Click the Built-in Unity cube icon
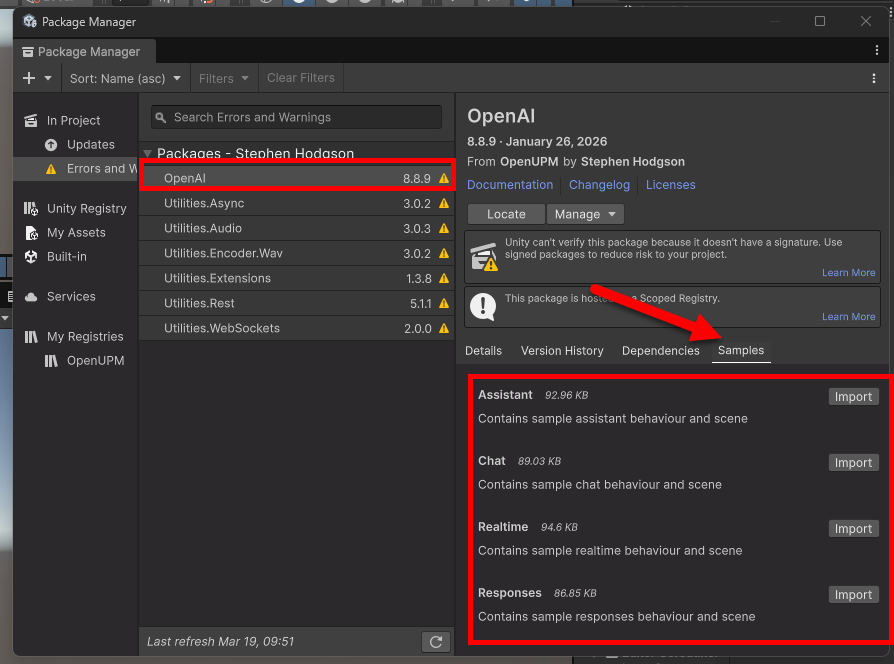This screenshot has width=894, height=664. click(x=31, y=256)
